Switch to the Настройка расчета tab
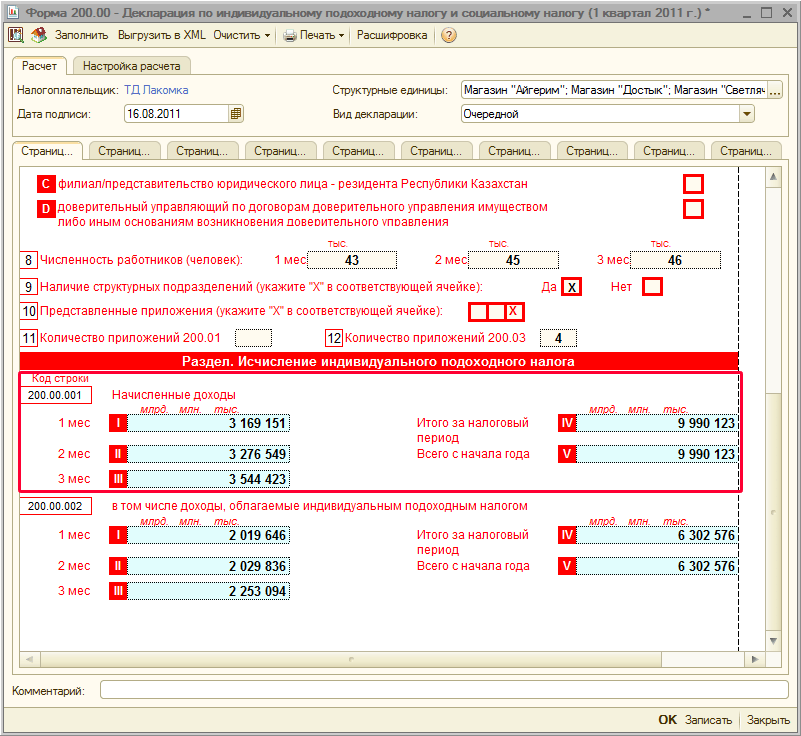This screenshot has width=801, height=736. [x=132, y=66]
